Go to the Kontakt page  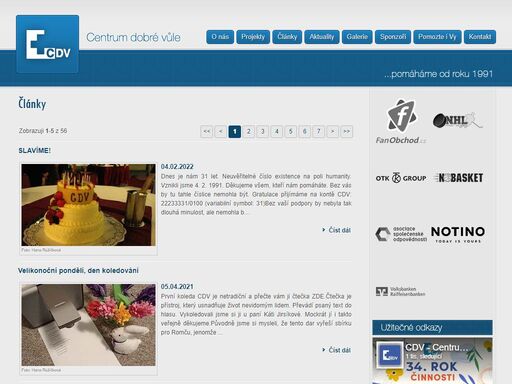[480, 37]
